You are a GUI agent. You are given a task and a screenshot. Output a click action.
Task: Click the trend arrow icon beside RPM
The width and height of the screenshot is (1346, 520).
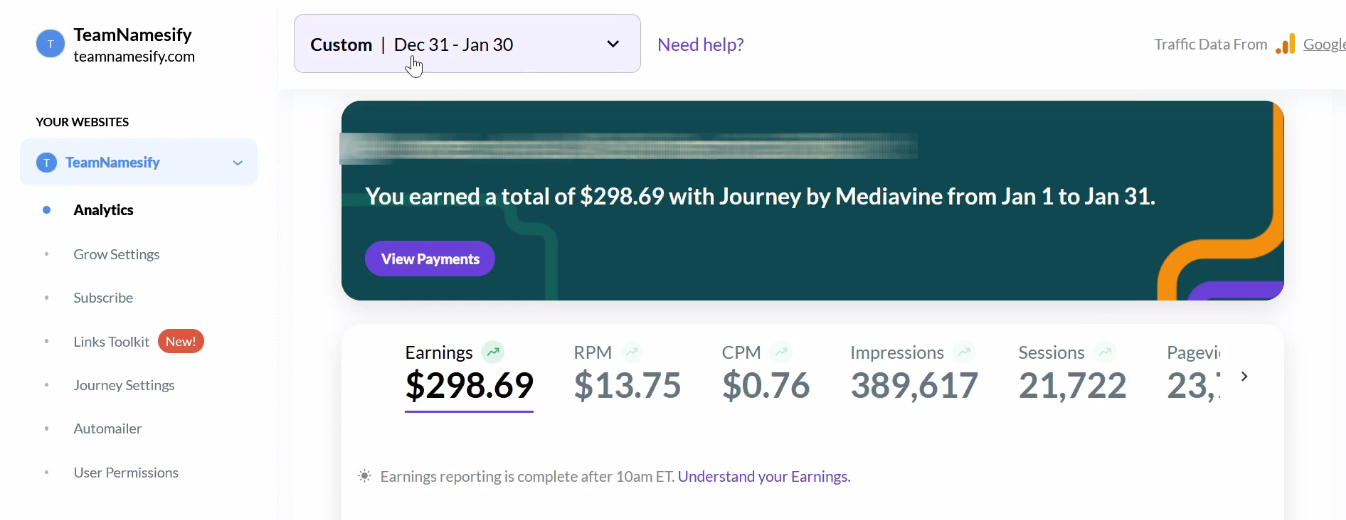pyautogui.click(x=631, y=352)
